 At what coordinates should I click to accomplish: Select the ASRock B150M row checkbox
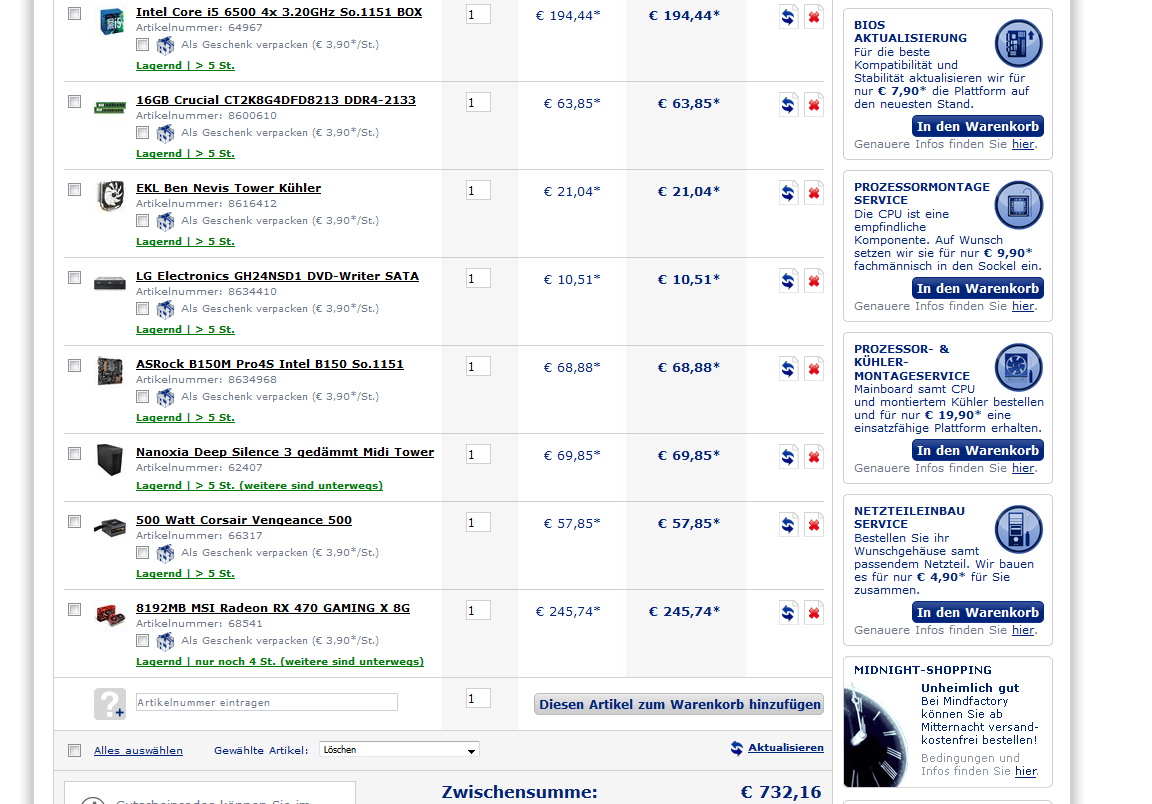pos(74,365)
